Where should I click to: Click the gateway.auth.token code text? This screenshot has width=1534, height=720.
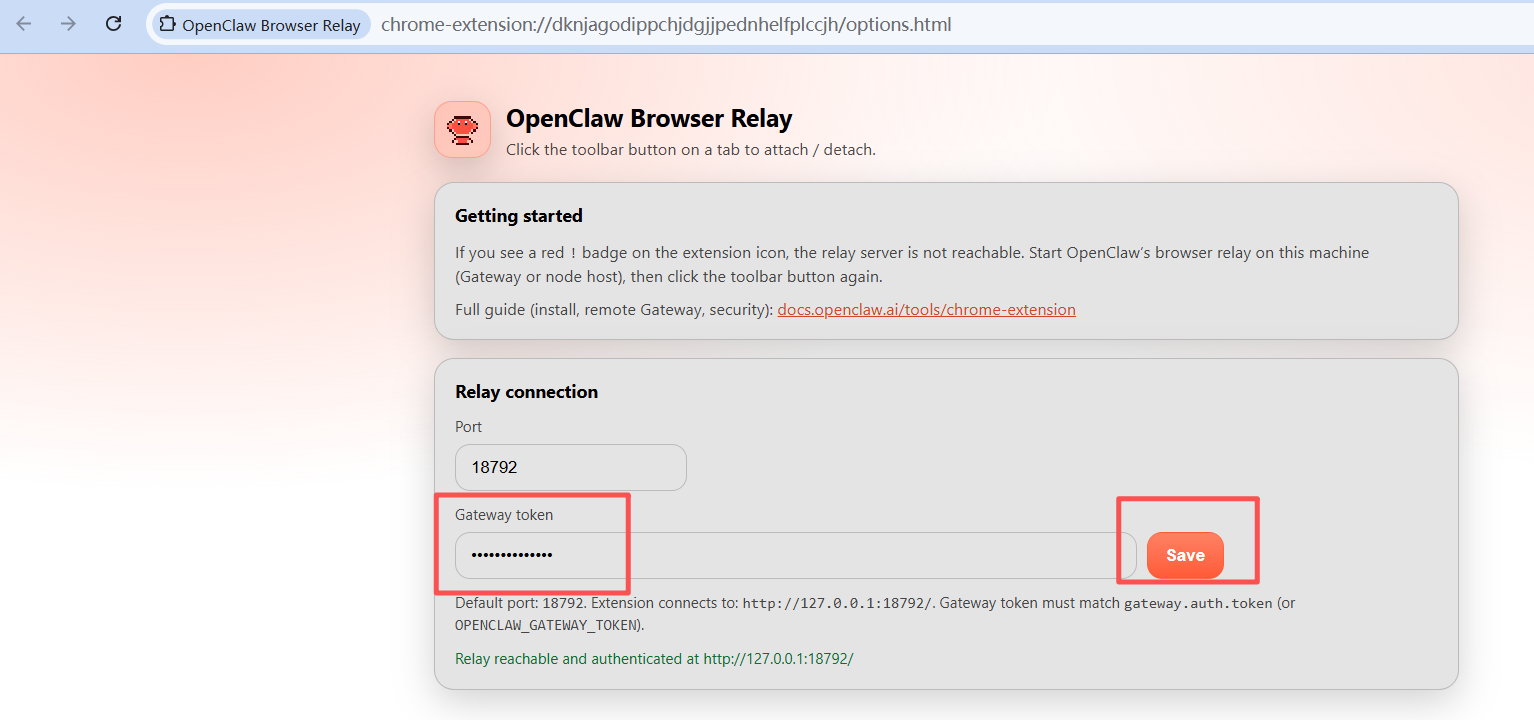[x=1198, y=604]
